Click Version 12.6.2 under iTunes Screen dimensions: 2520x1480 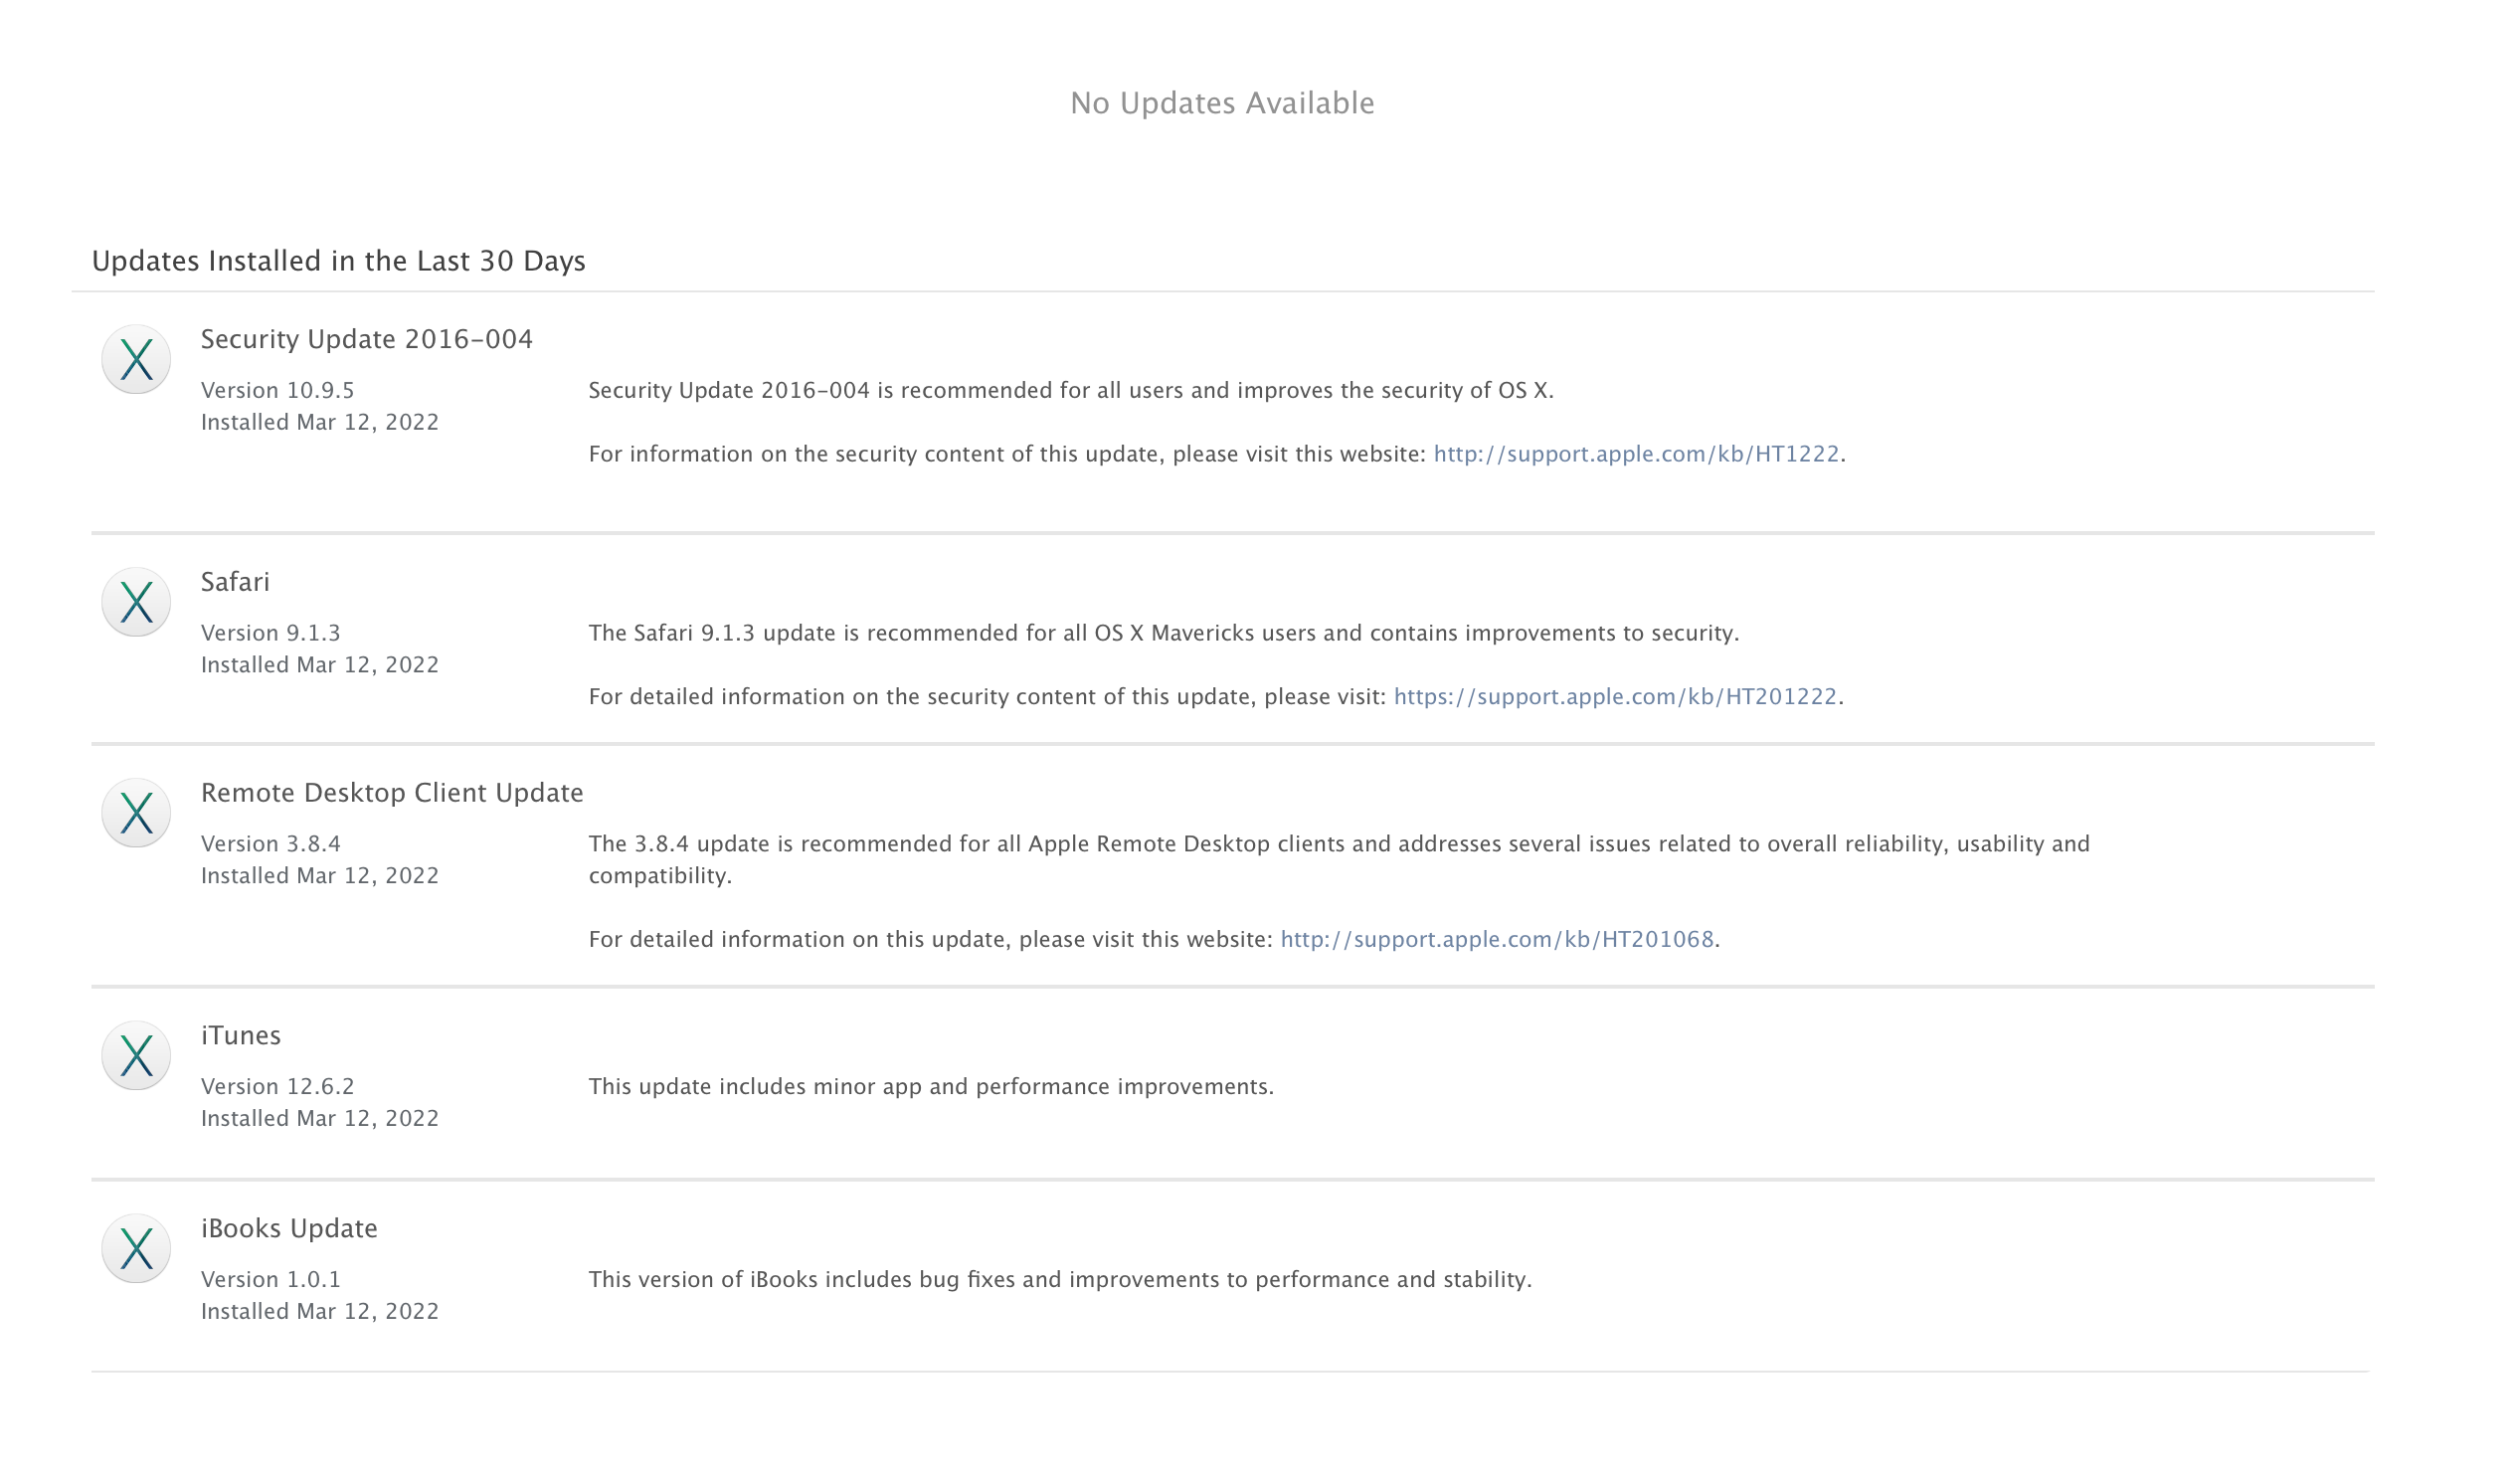[278, 1088]
